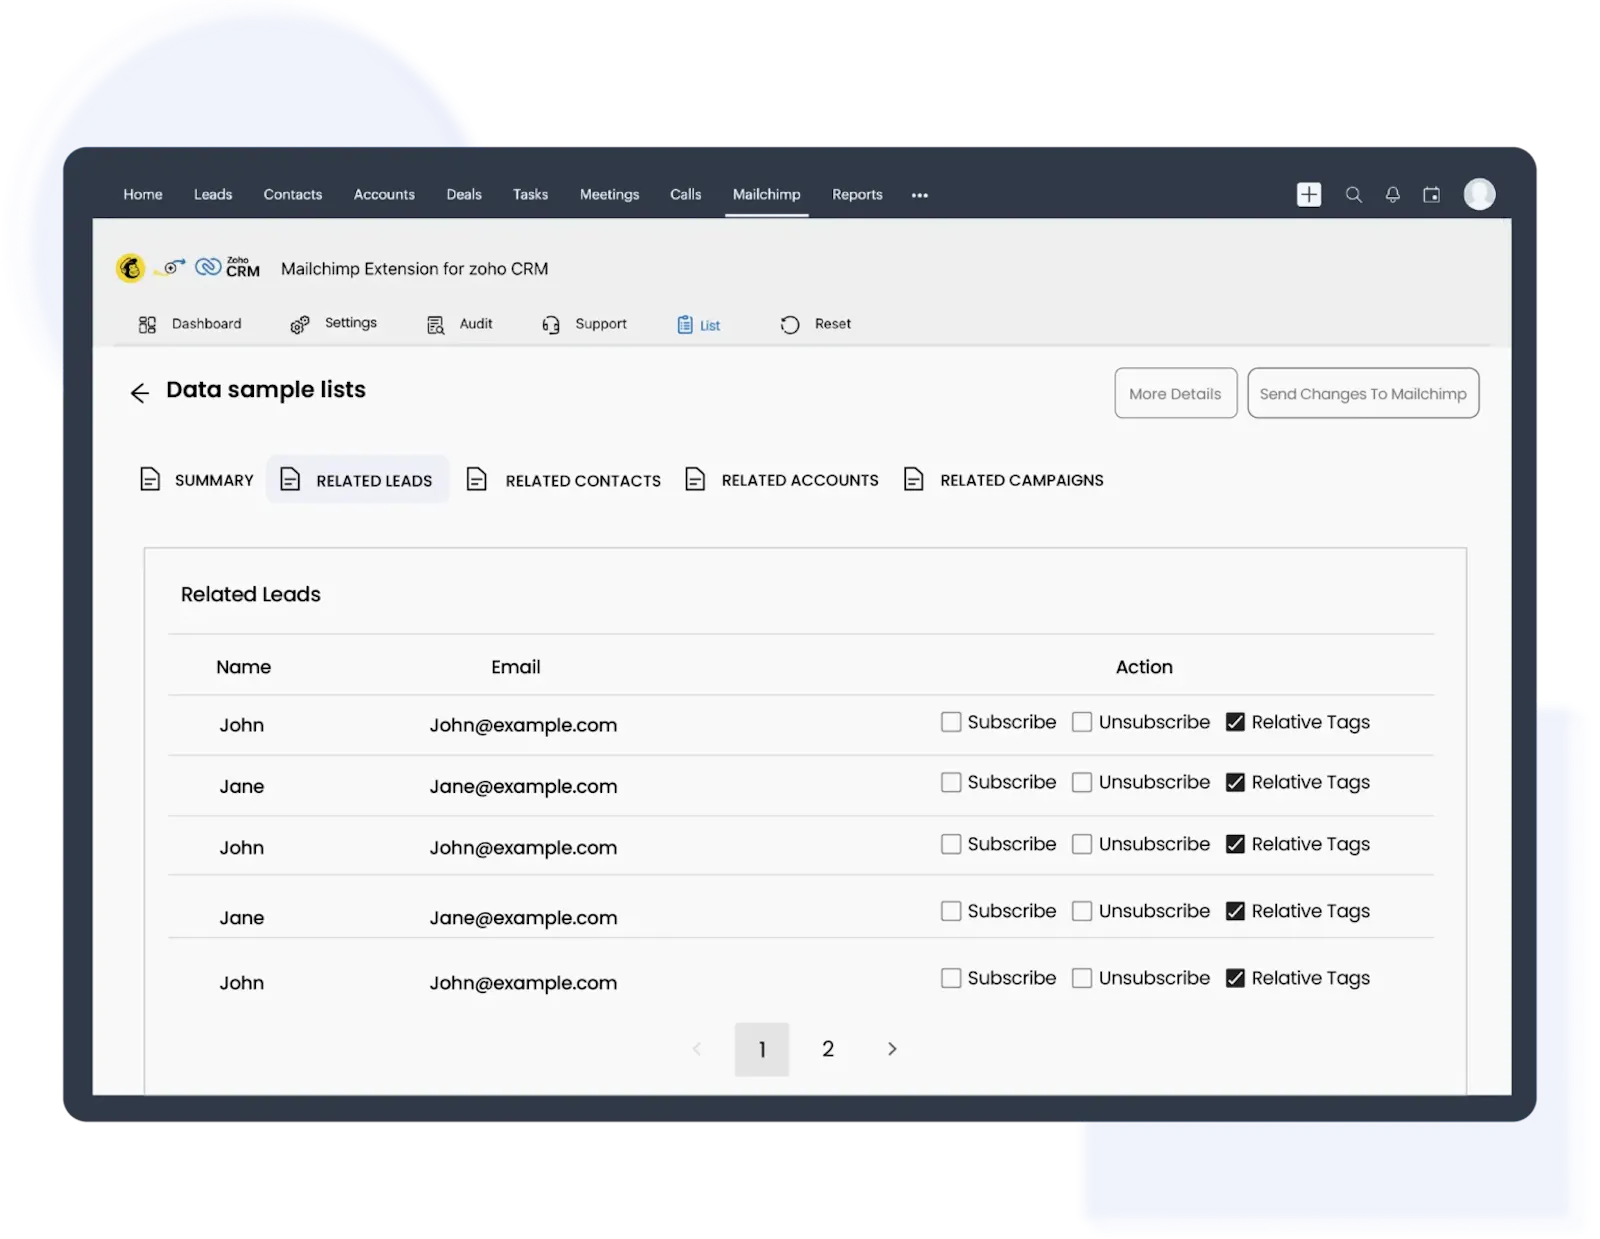
Task: Click the Data sample lists title
Action: 266,390
